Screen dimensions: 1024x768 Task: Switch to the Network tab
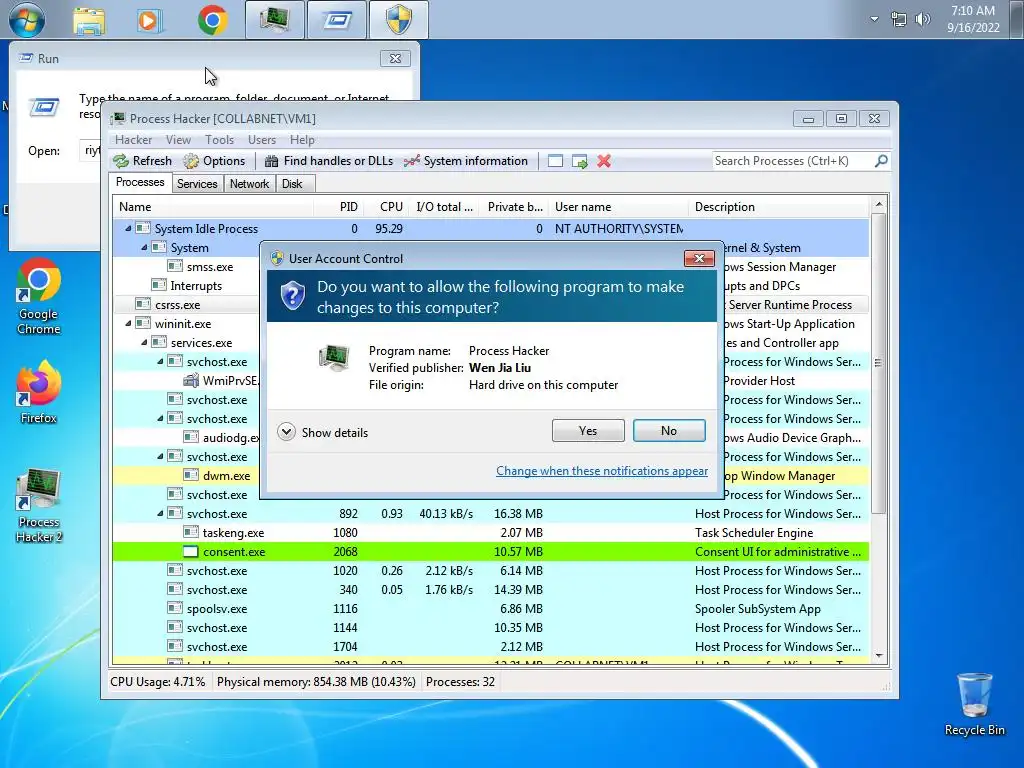click(x=249, y=184)
